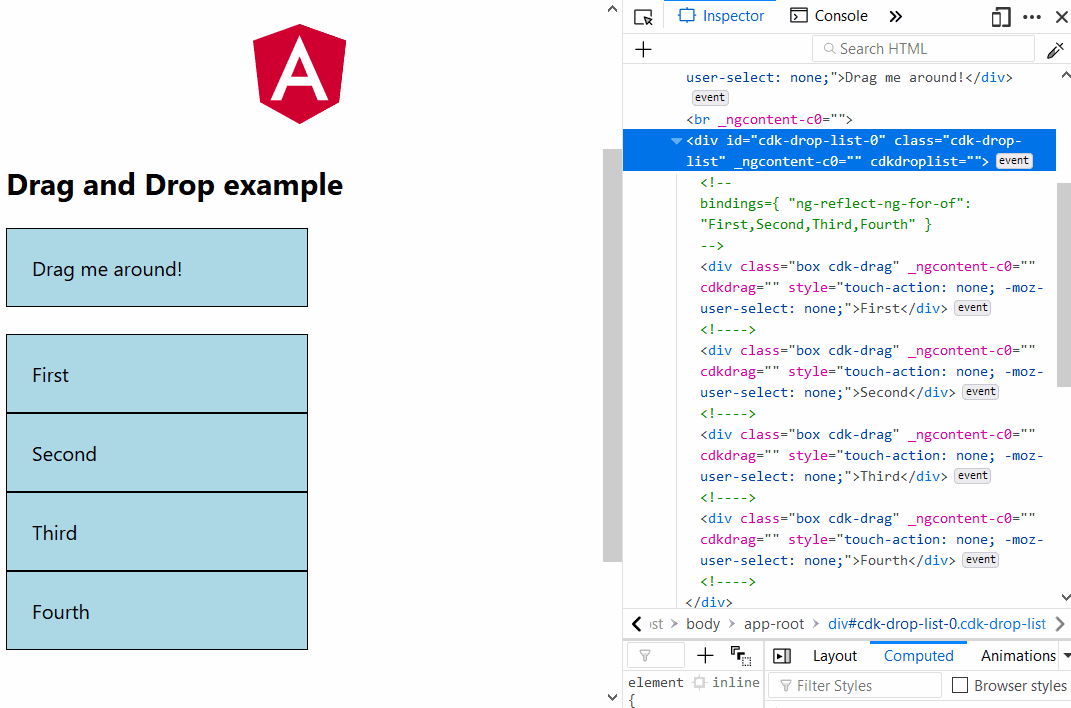Select the element picker tool
The width and height of the screenshot is (1071, 708).
641,16
